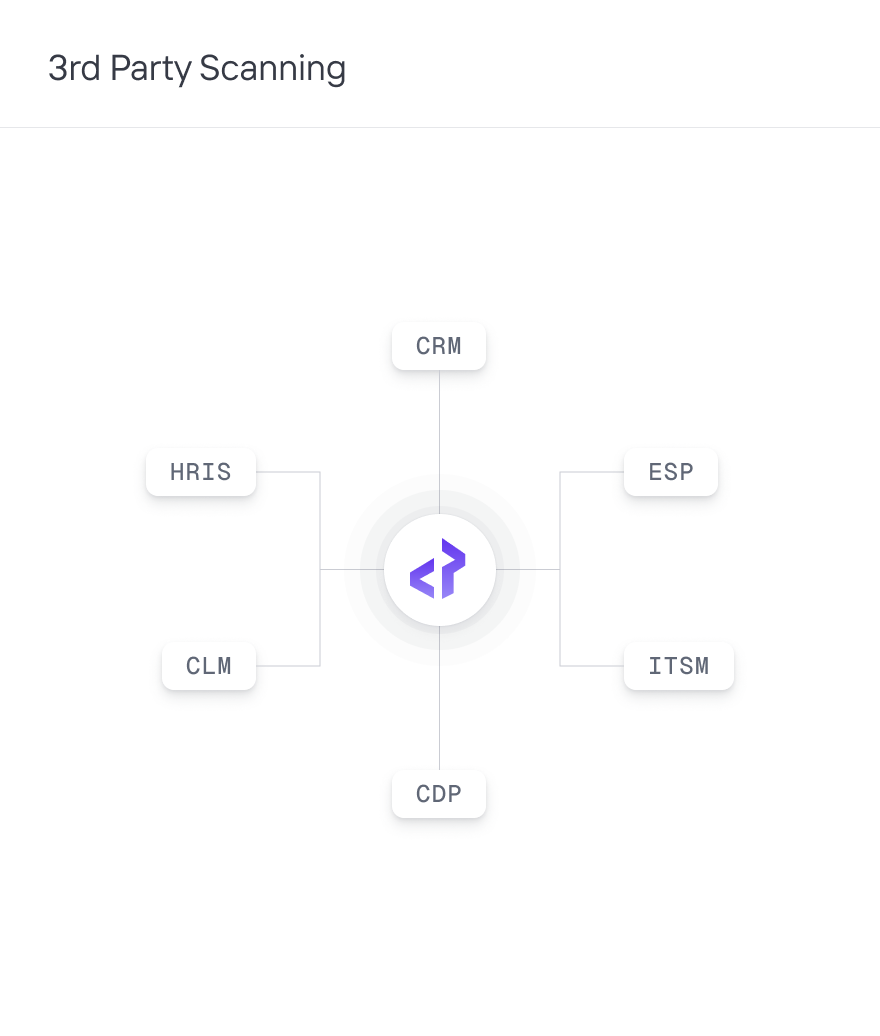Select the HRIS node tag
880x1036 pixels.
coord(201,472)
